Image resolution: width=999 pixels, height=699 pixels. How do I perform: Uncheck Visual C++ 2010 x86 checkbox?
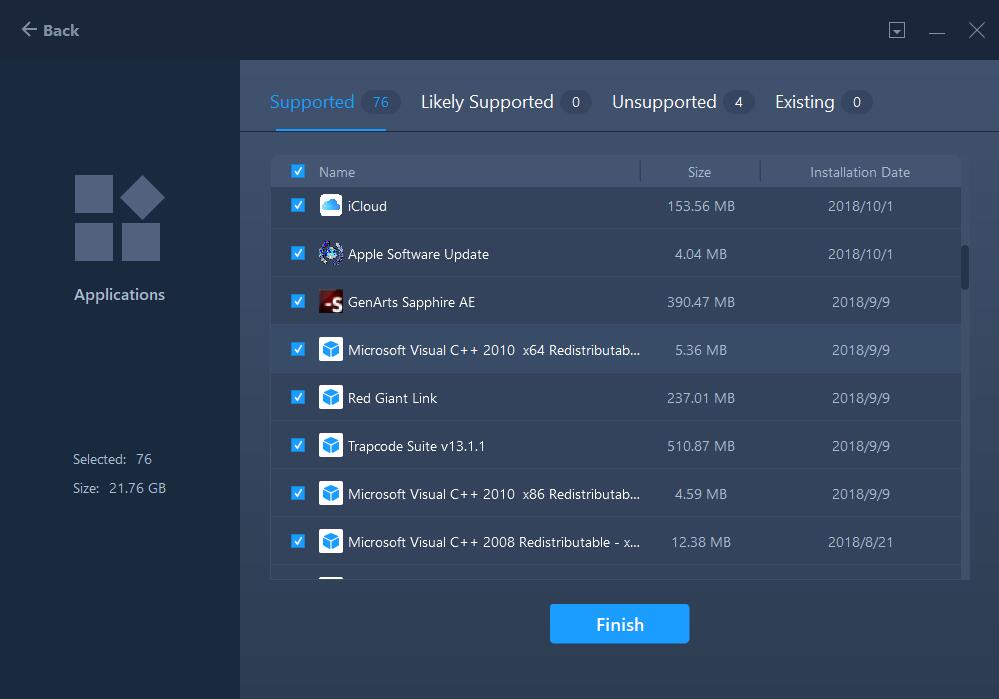(x=298, y=493)
